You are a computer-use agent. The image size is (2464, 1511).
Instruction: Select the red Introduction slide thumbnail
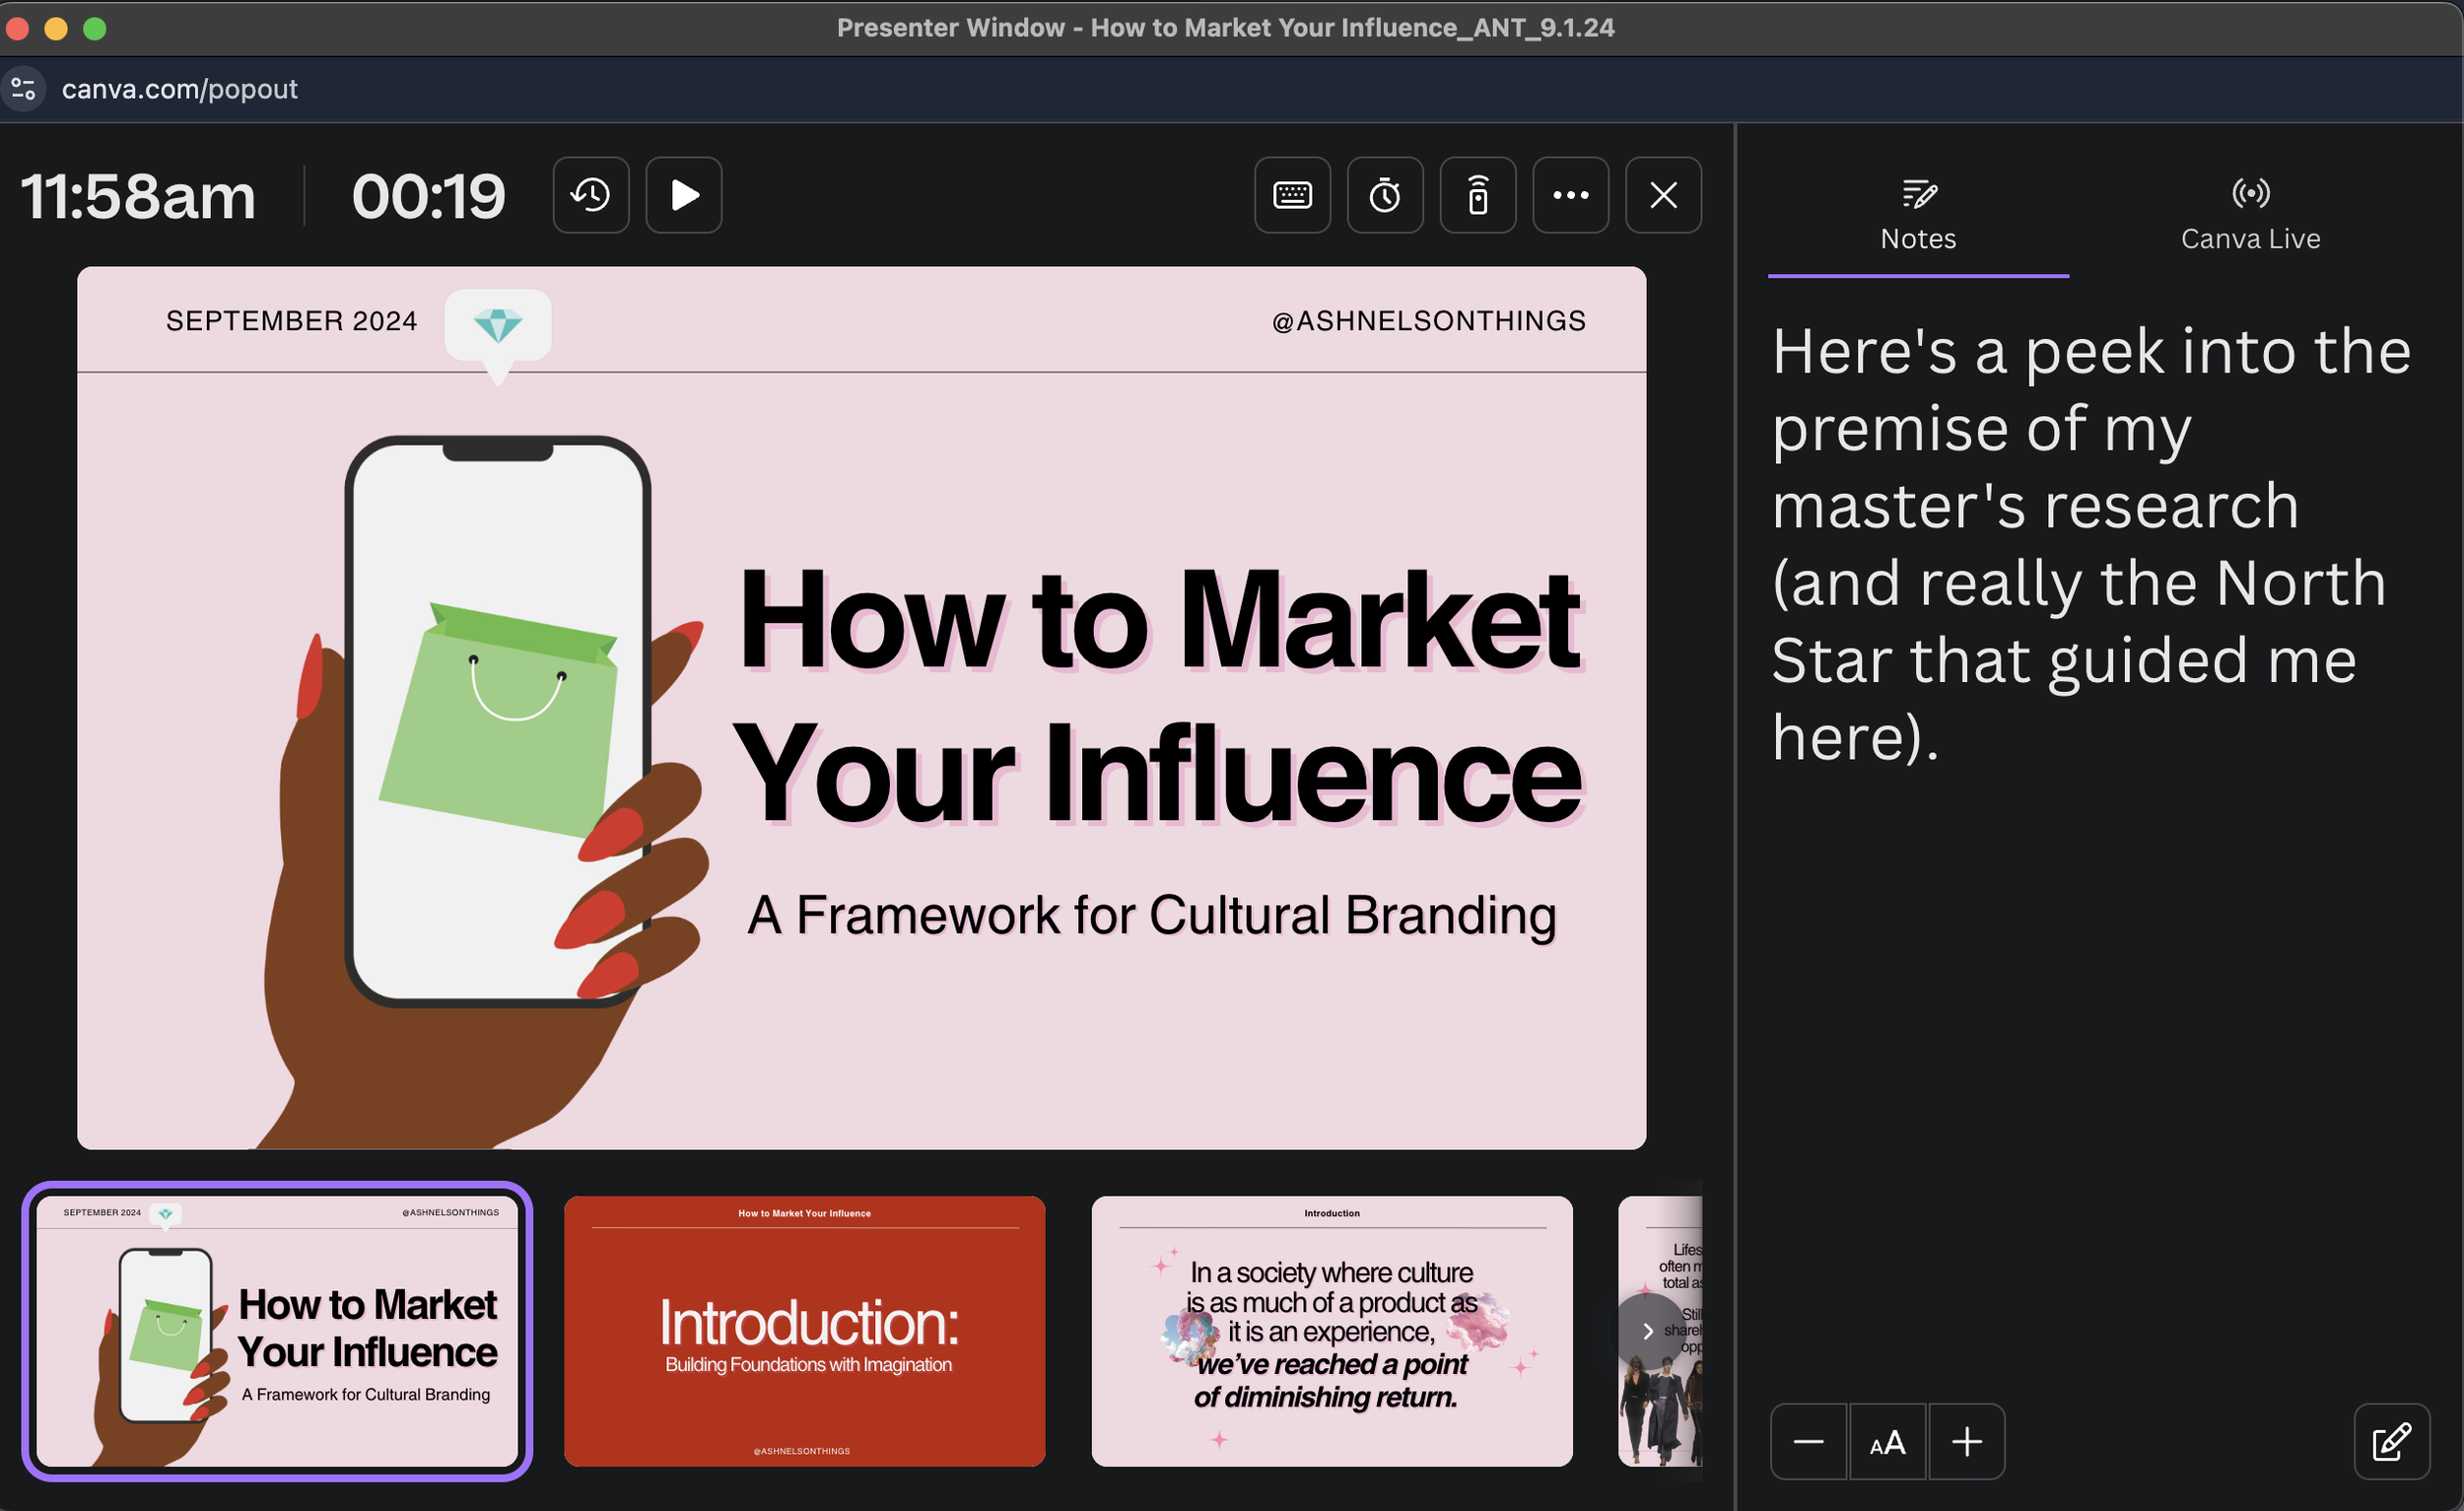(804, 1330)
